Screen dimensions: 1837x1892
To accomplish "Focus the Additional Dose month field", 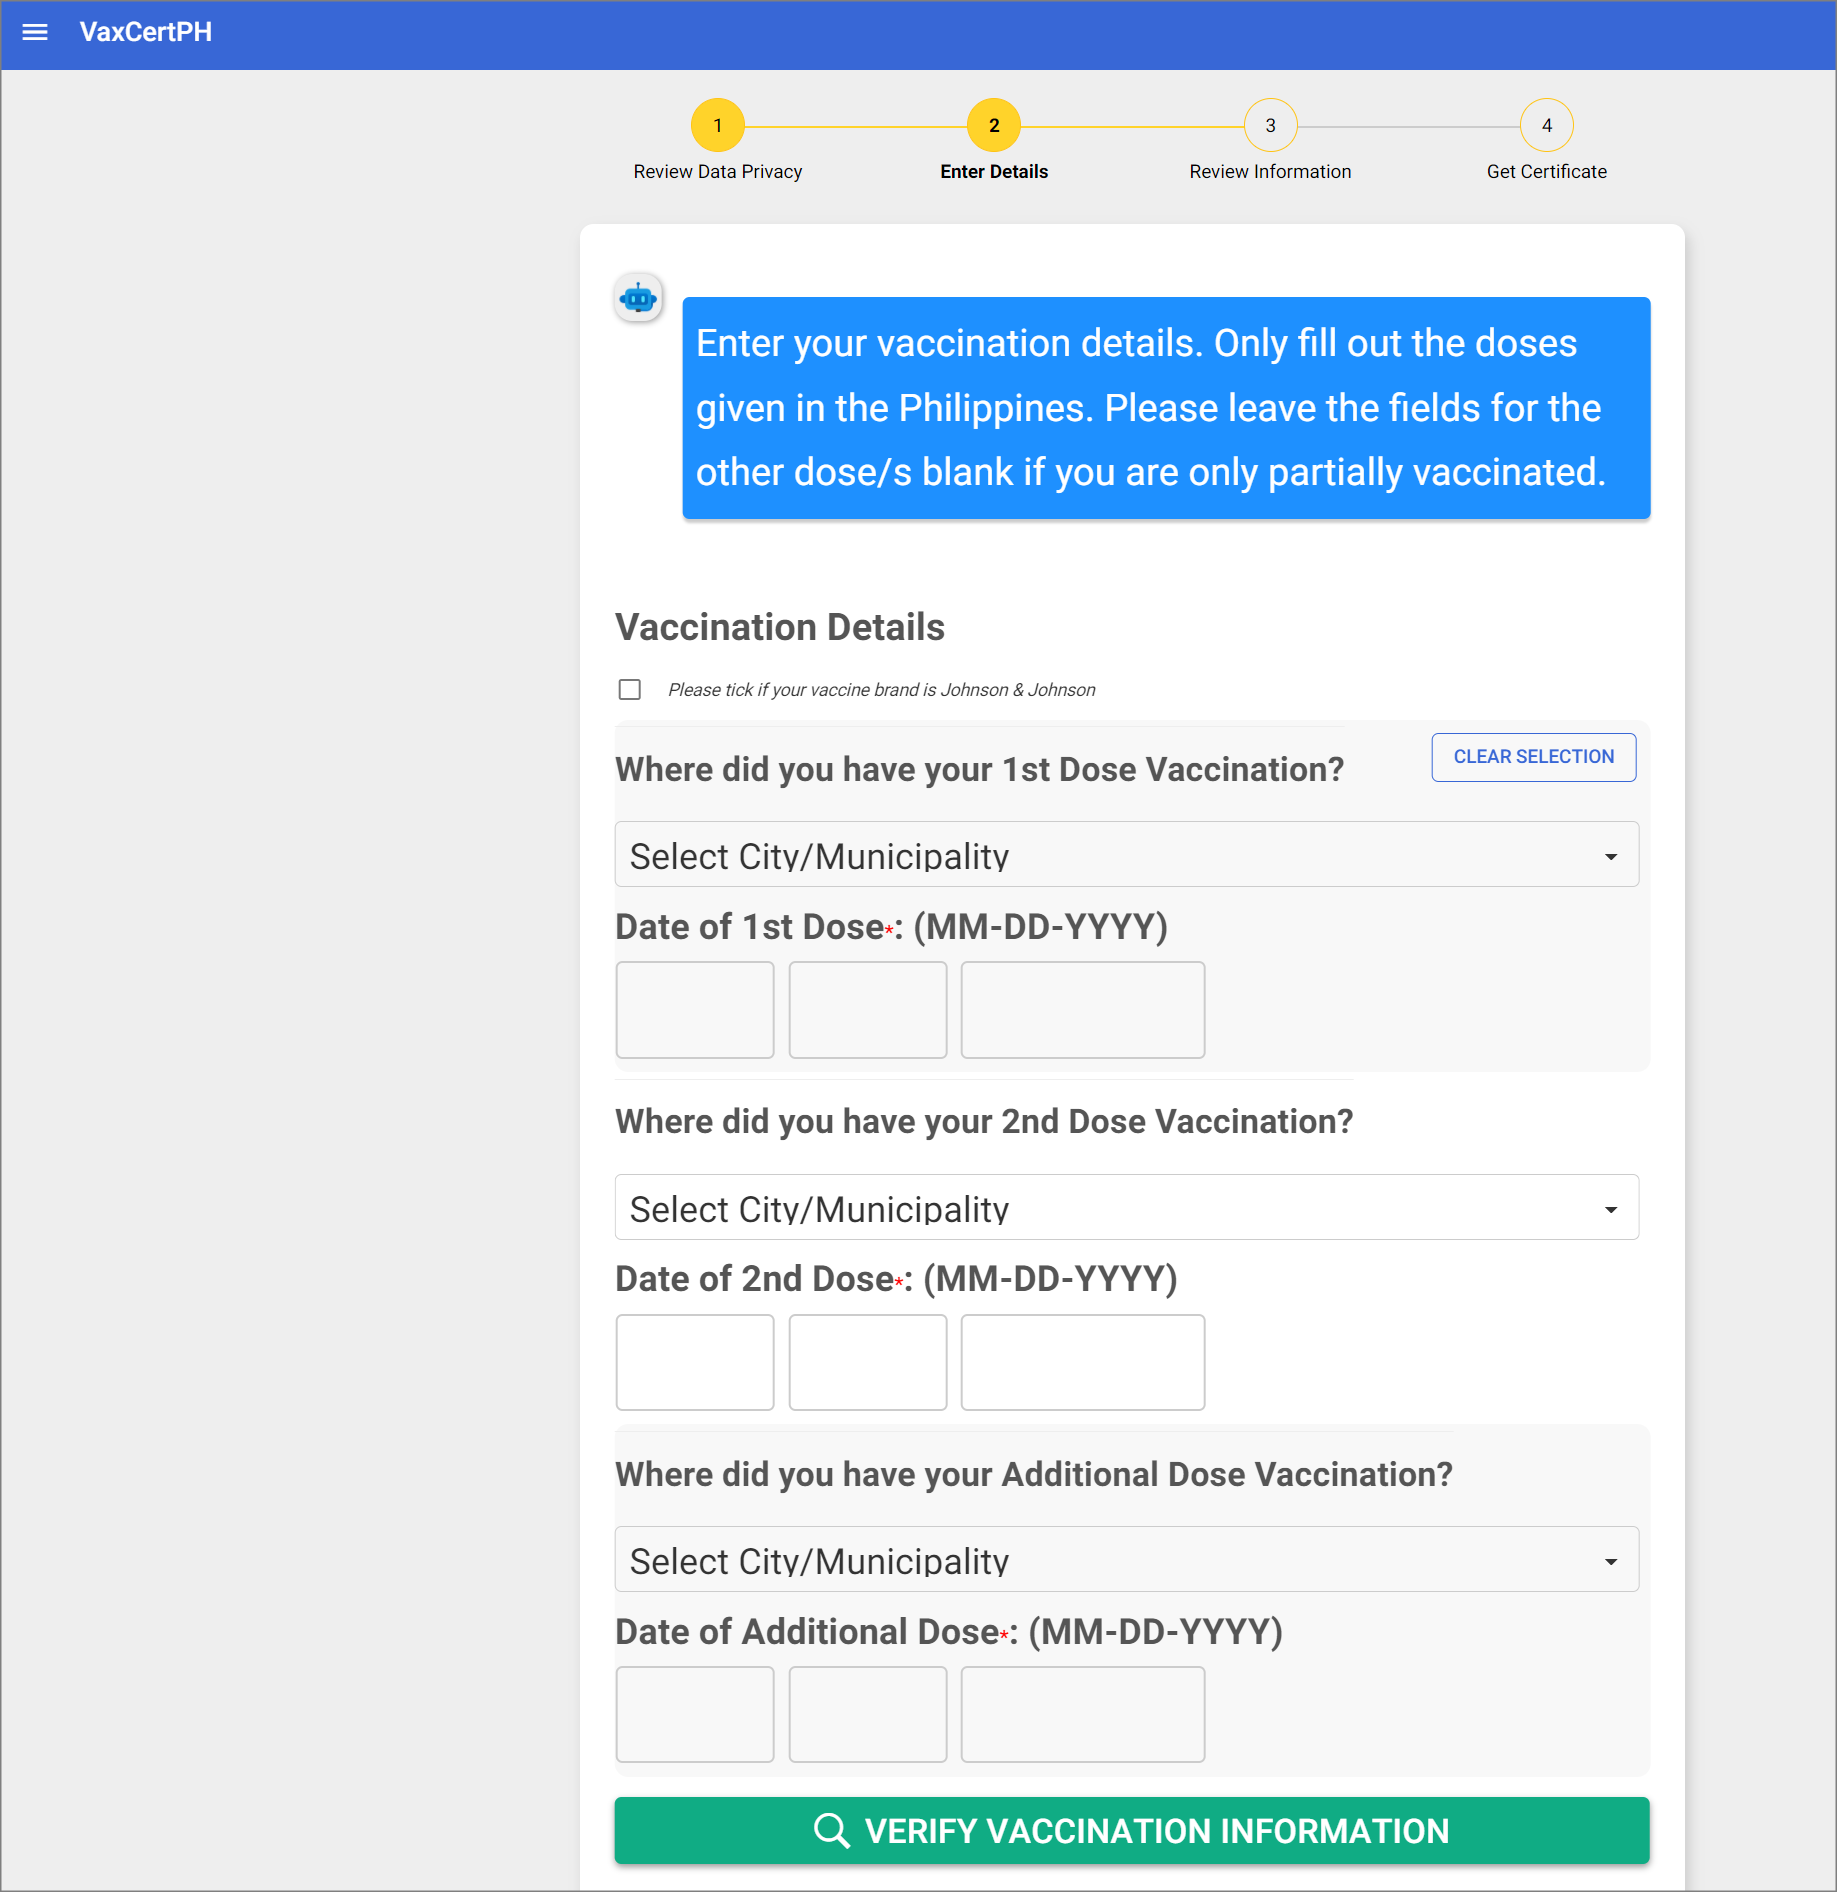I will coord(695,1714).
